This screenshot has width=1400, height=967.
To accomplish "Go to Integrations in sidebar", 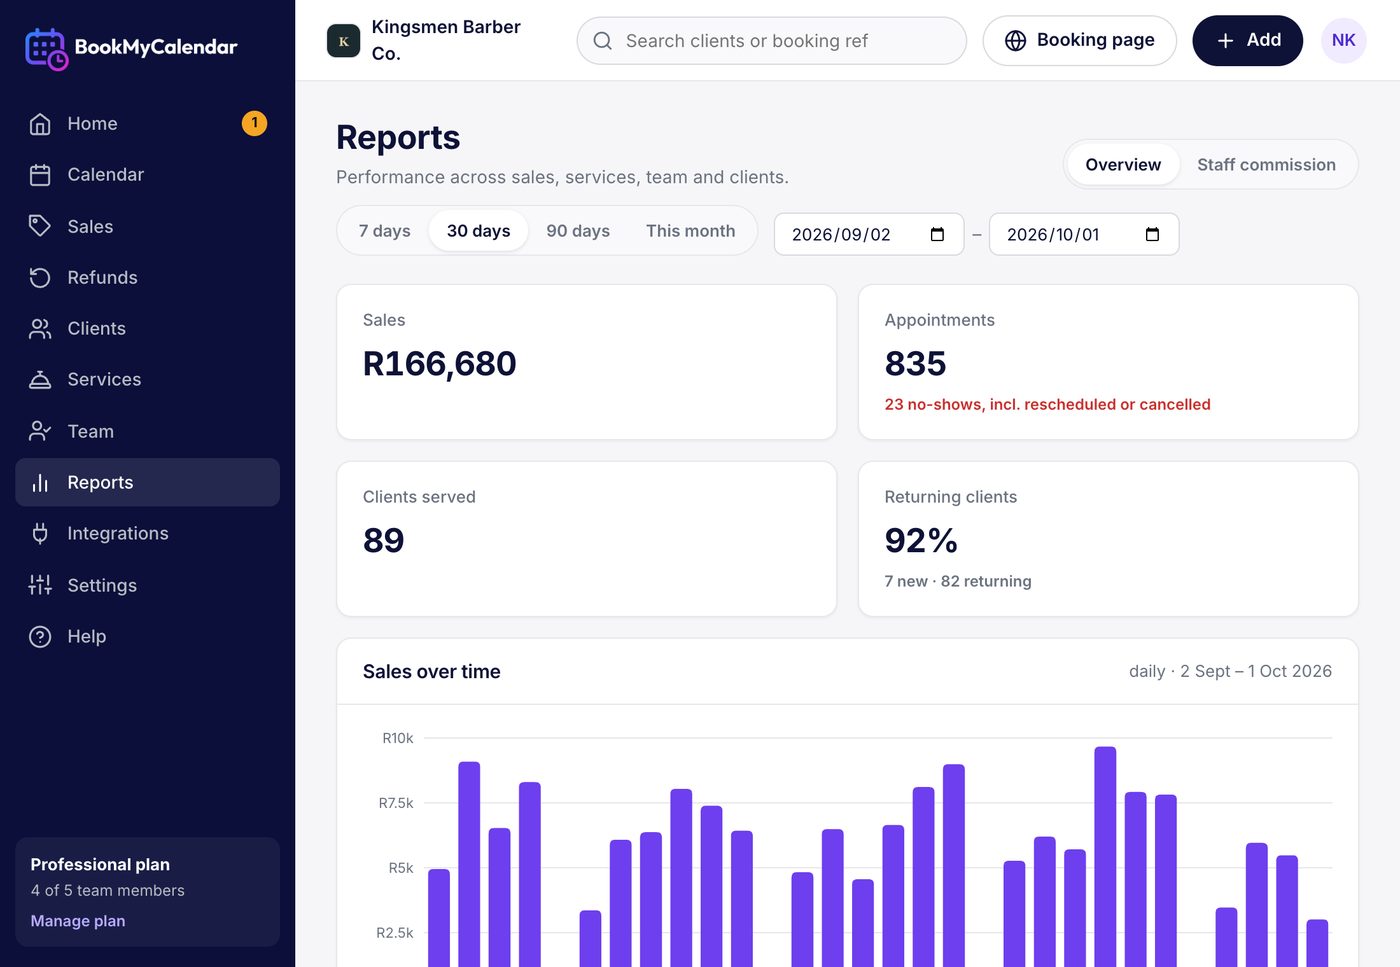I will [x=147, y=534].
